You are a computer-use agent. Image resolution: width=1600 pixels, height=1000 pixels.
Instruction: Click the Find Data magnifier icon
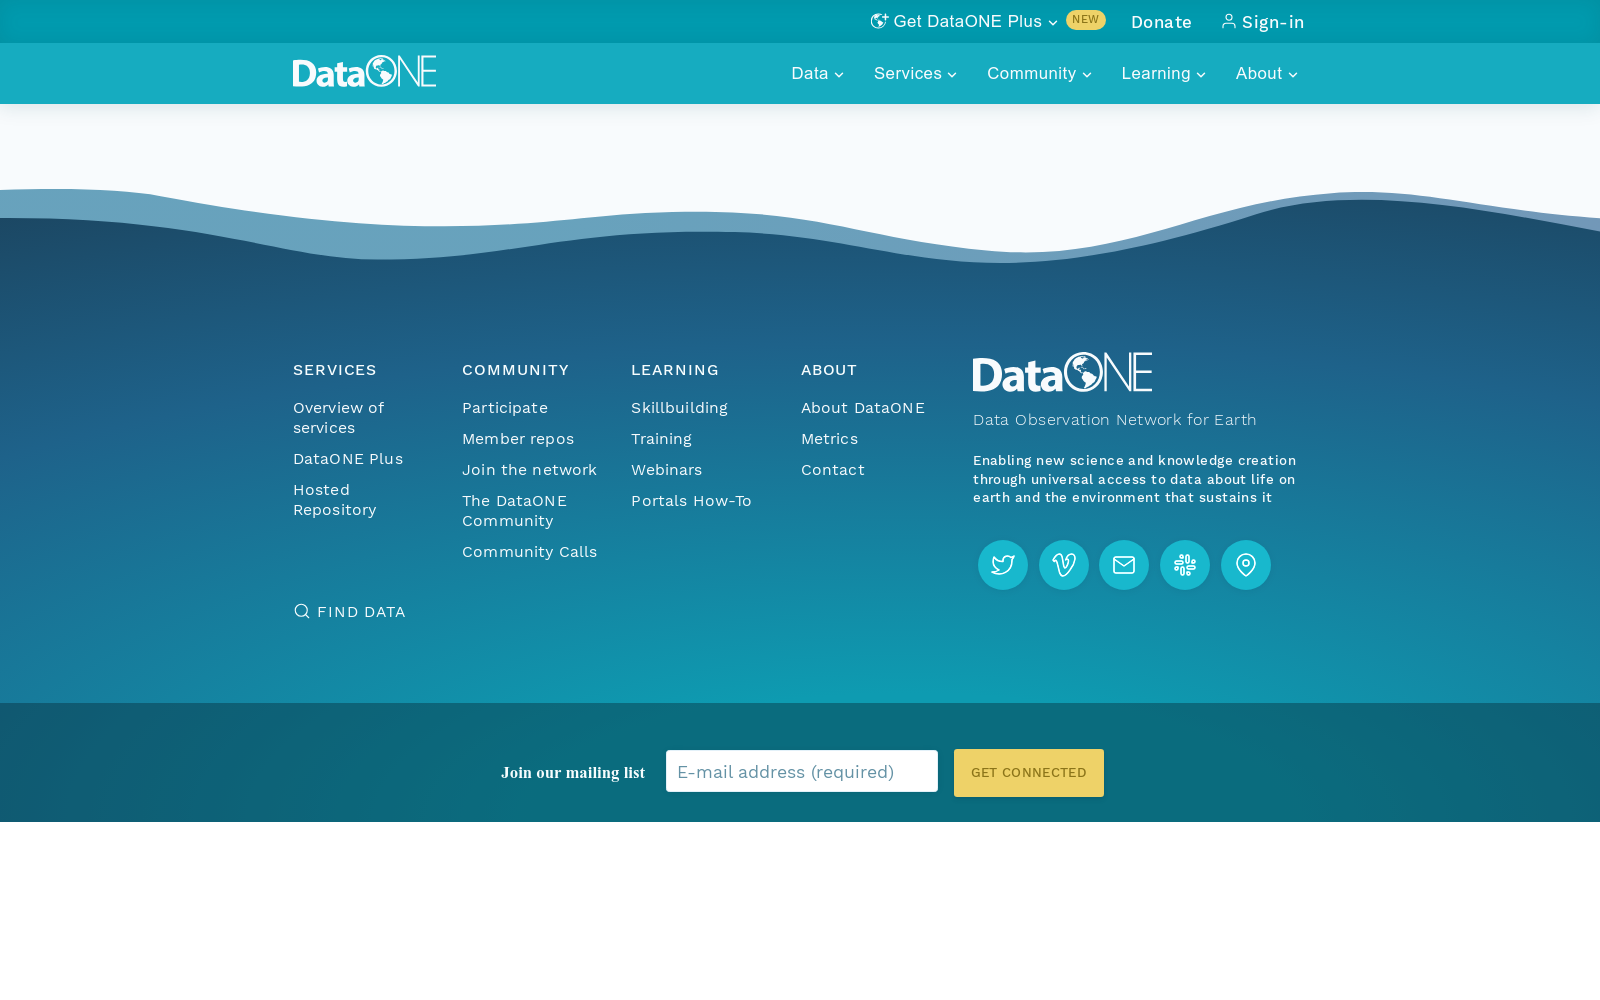pyautogui.click(x=301, y=611)
